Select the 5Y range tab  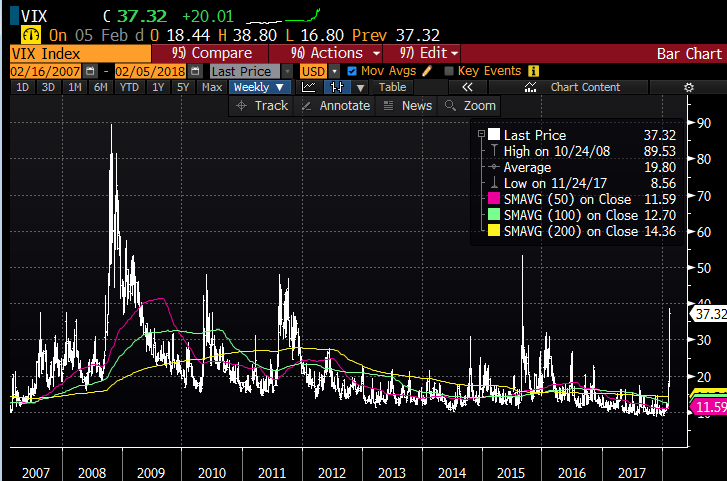pyautogui.click(x=182, y=87)
